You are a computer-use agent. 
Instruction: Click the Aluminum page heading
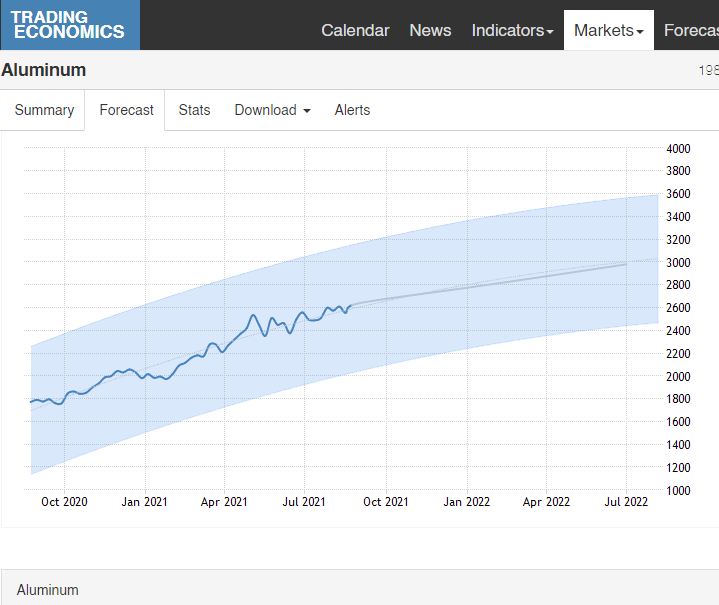pos(44,70)
